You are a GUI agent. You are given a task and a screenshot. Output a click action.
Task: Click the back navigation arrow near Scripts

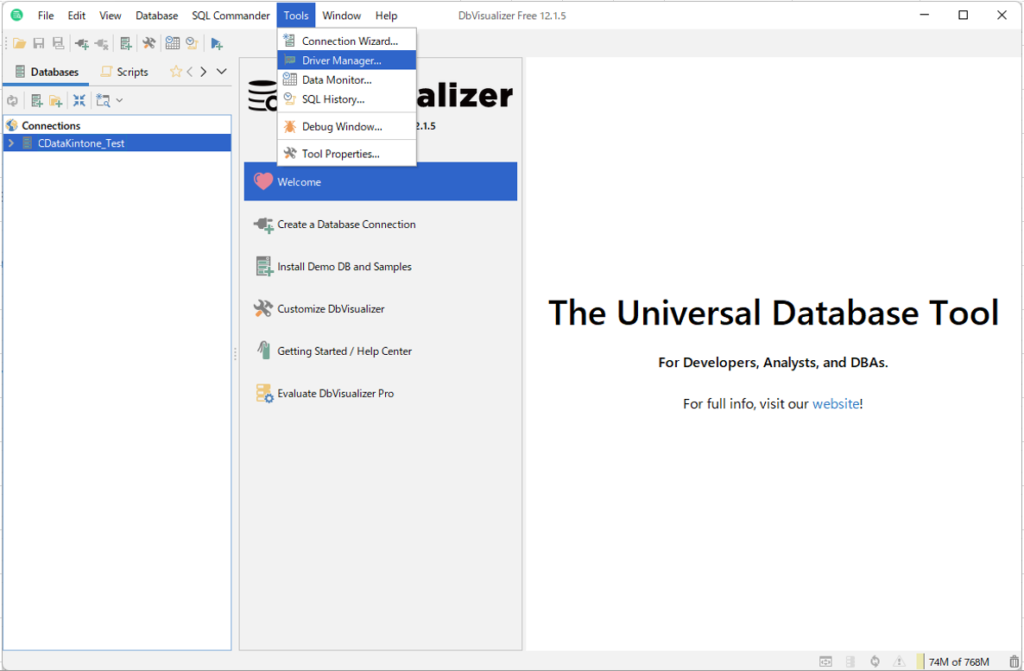pos(189,72)
